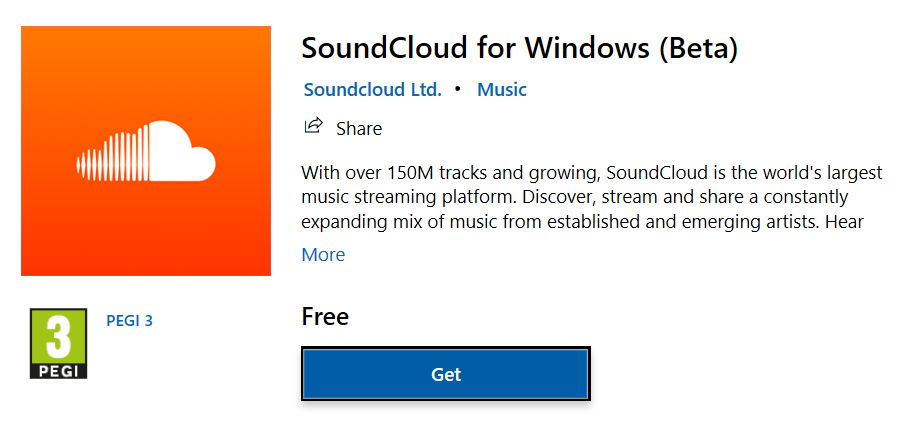The image size is (898, 428).
Task: Click the black PEGI label on badge
Action: (x=58, y=370)
